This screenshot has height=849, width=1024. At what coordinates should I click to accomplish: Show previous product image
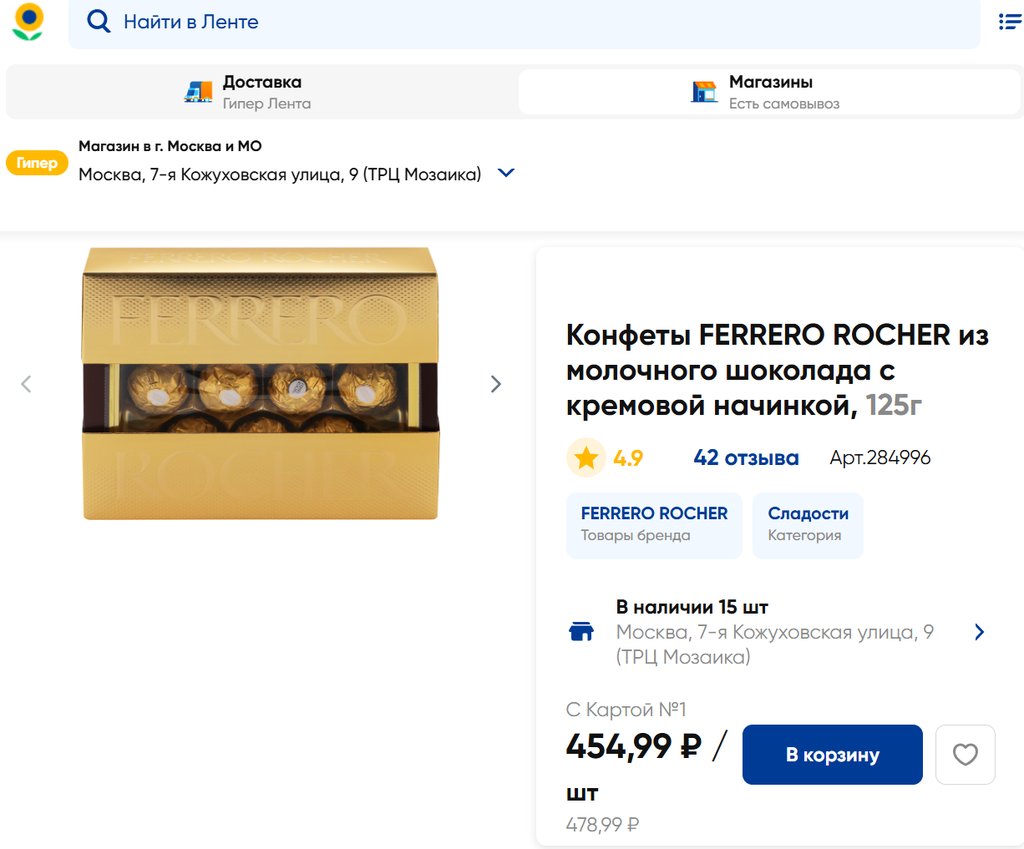coord(27,384)
